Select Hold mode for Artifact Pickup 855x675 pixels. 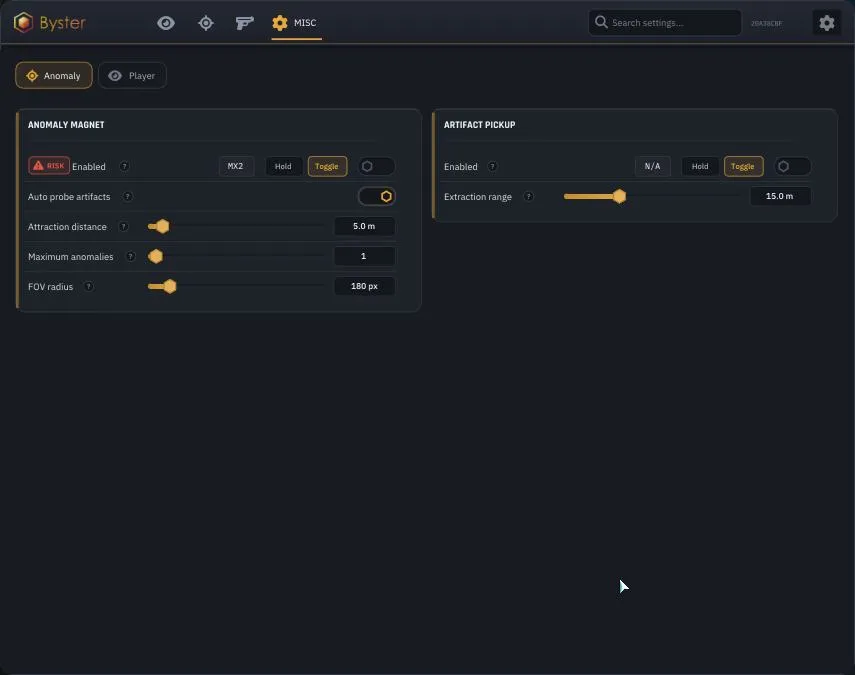click(700, 166)
